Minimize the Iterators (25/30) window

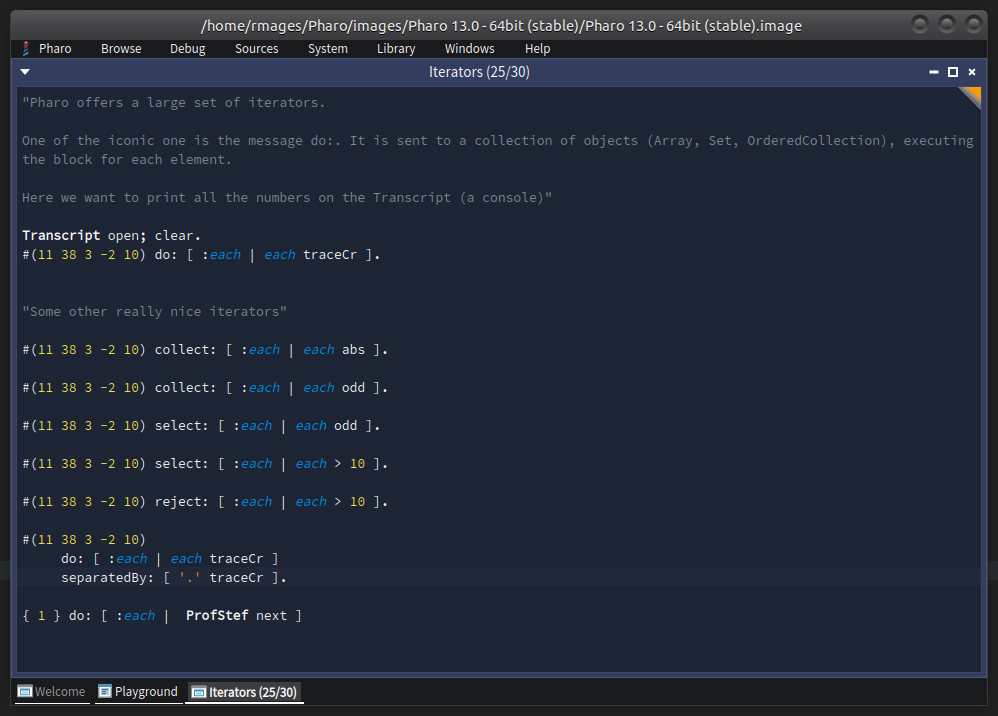934,72
